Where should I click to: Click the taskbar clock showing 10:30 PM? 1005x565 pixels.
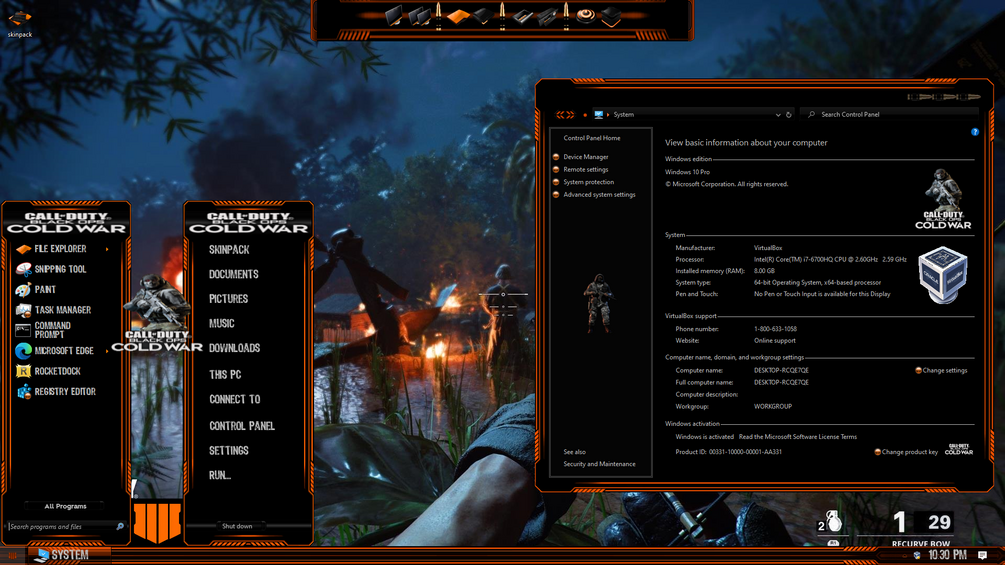click(947, 555)
